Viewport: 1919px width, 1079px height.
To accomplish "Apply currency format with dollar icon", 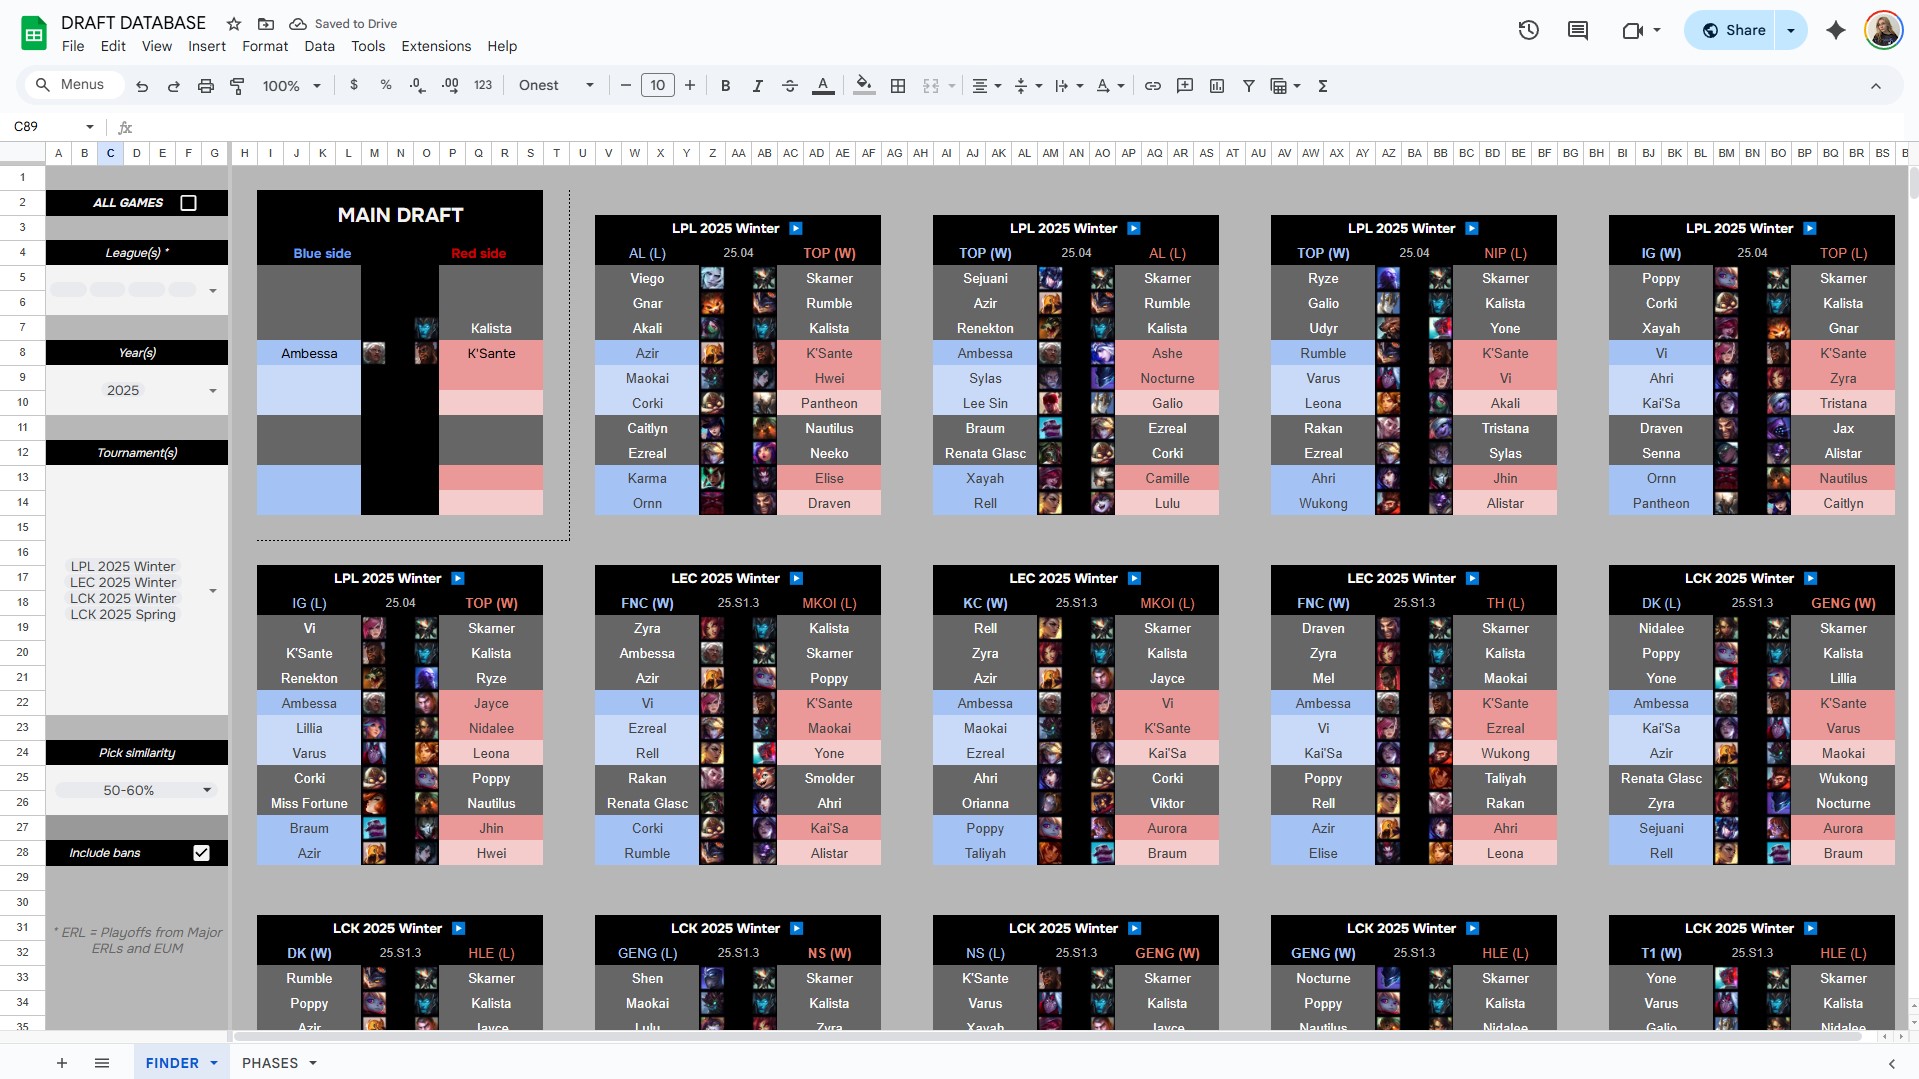I will 354,86.
